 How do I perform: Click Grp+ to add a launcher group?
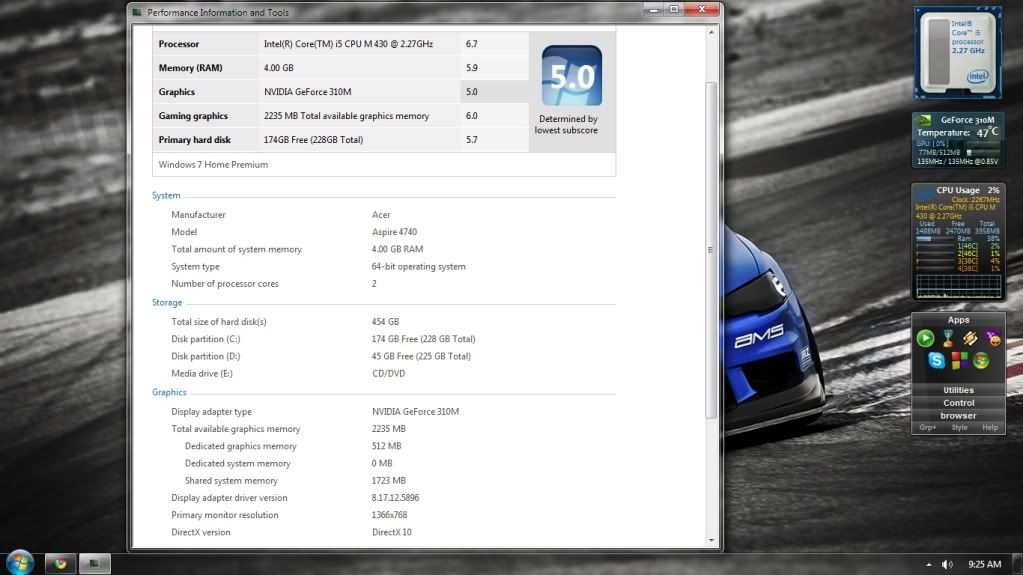[x=928, y=427]
